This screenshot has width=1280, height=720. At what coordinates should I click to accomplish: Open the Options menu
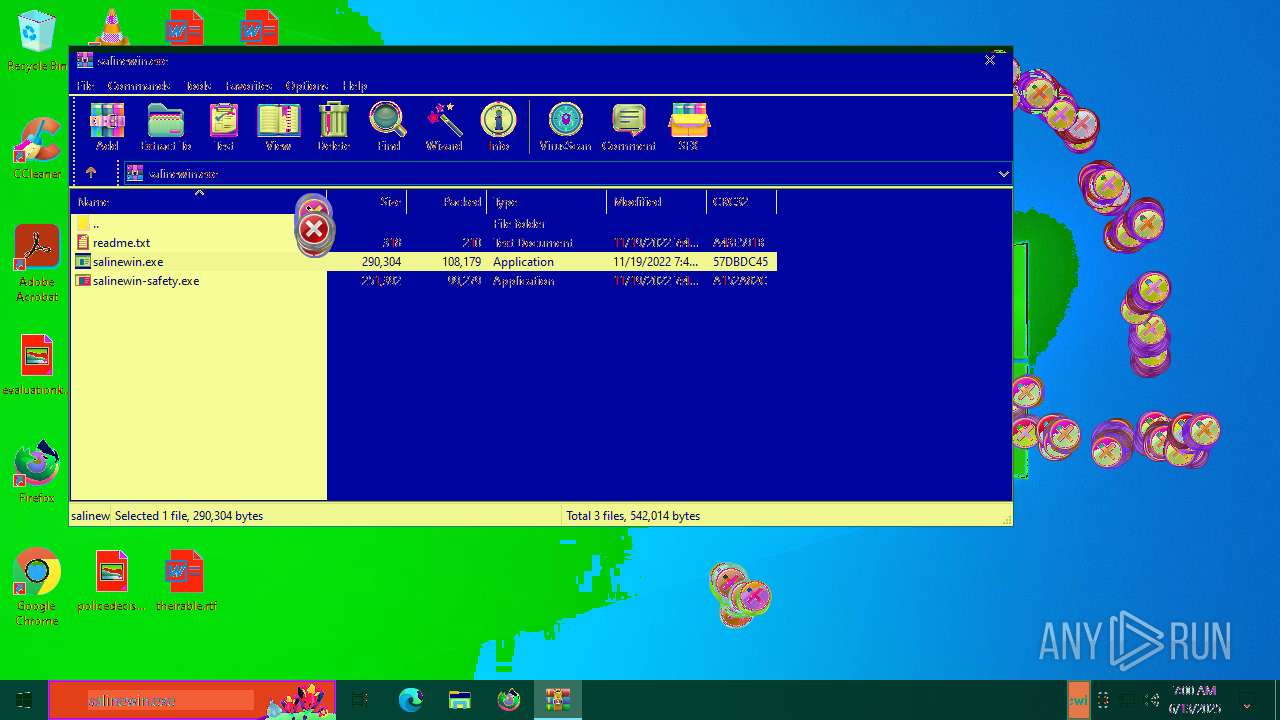coord(306,86)
